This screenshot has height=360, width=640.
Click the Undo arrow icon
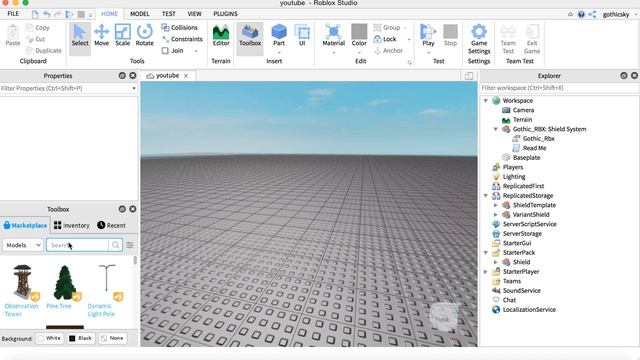tap(47, 14)
